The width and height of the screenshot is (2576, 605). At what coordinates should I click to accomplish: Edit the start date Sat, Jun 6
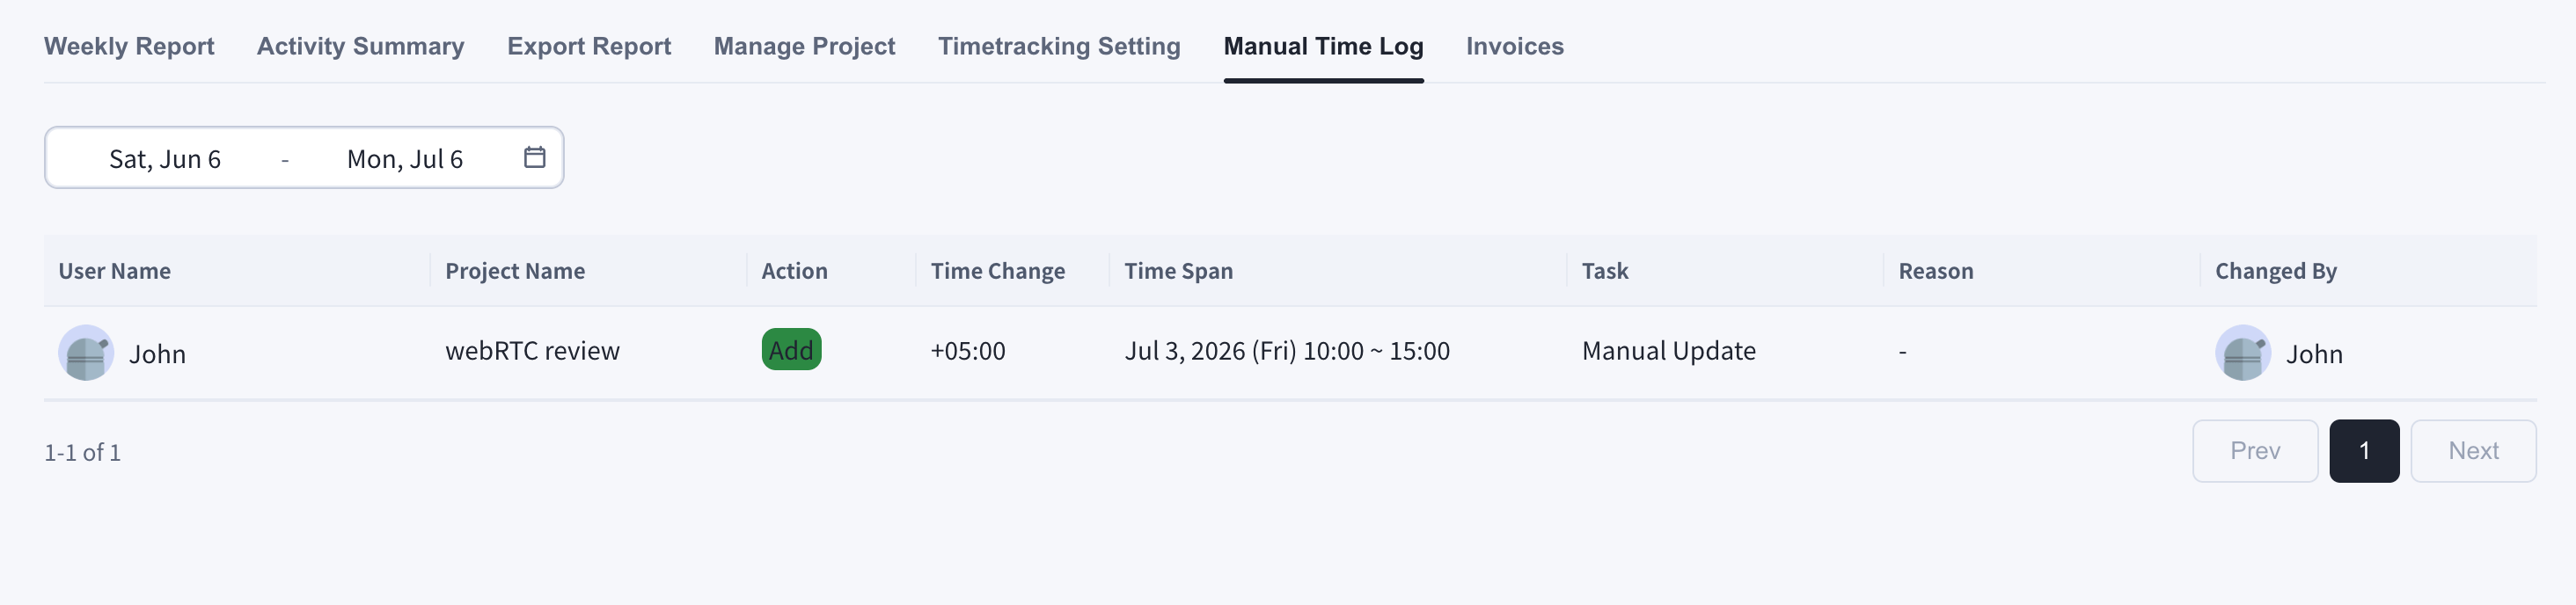(x=165, y=159)
